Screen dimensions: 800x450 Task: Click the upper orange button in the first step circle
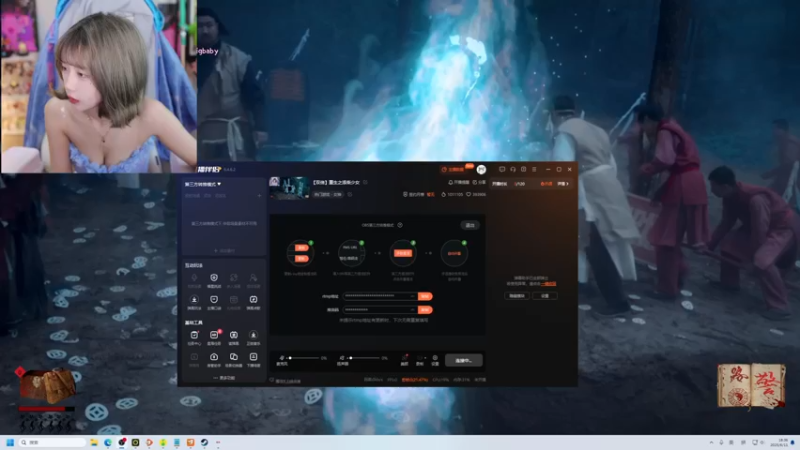pyautogui.click(x=302, y=247)
